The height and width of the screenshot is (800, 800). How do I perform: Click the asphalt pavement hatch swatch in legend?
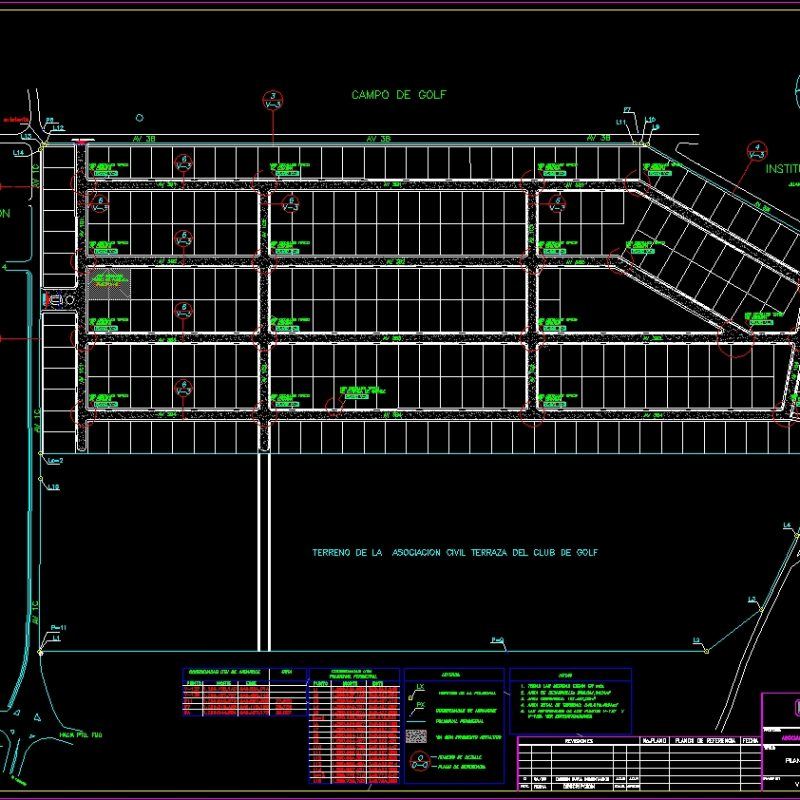pos(417,735)
